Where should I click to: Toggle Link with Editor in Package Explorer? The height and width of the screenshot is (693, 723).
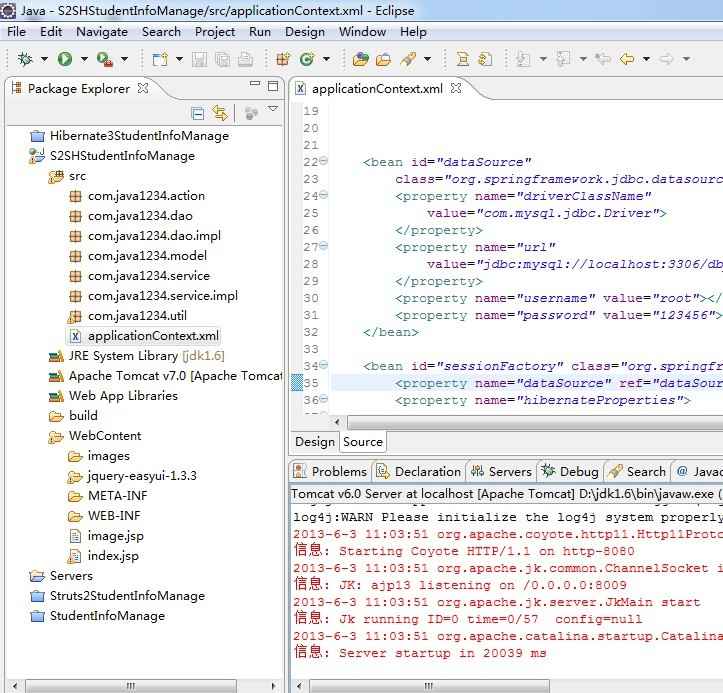[x=220, y=113]
